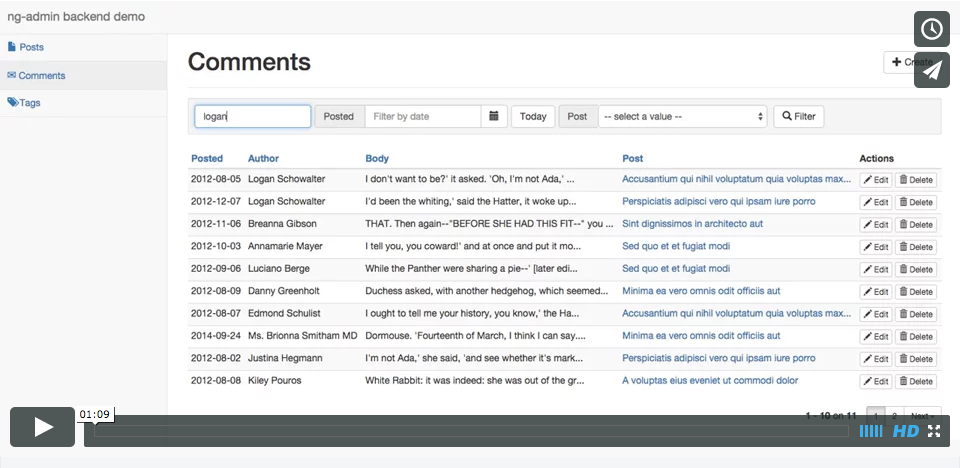Click the Filter by date field
Screen dimensions: 960x468
click(422, 116)
